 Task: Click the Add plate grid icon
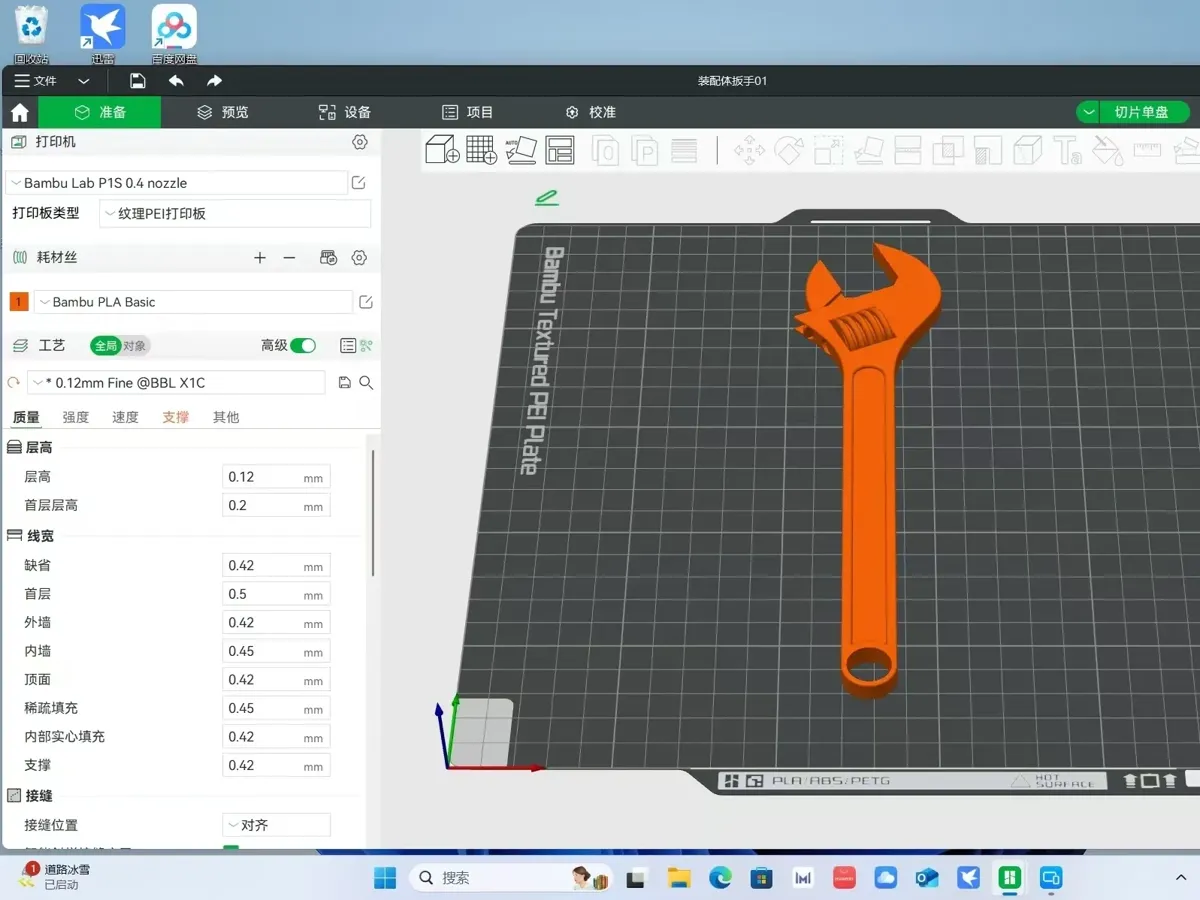click(x=481, y=150)
